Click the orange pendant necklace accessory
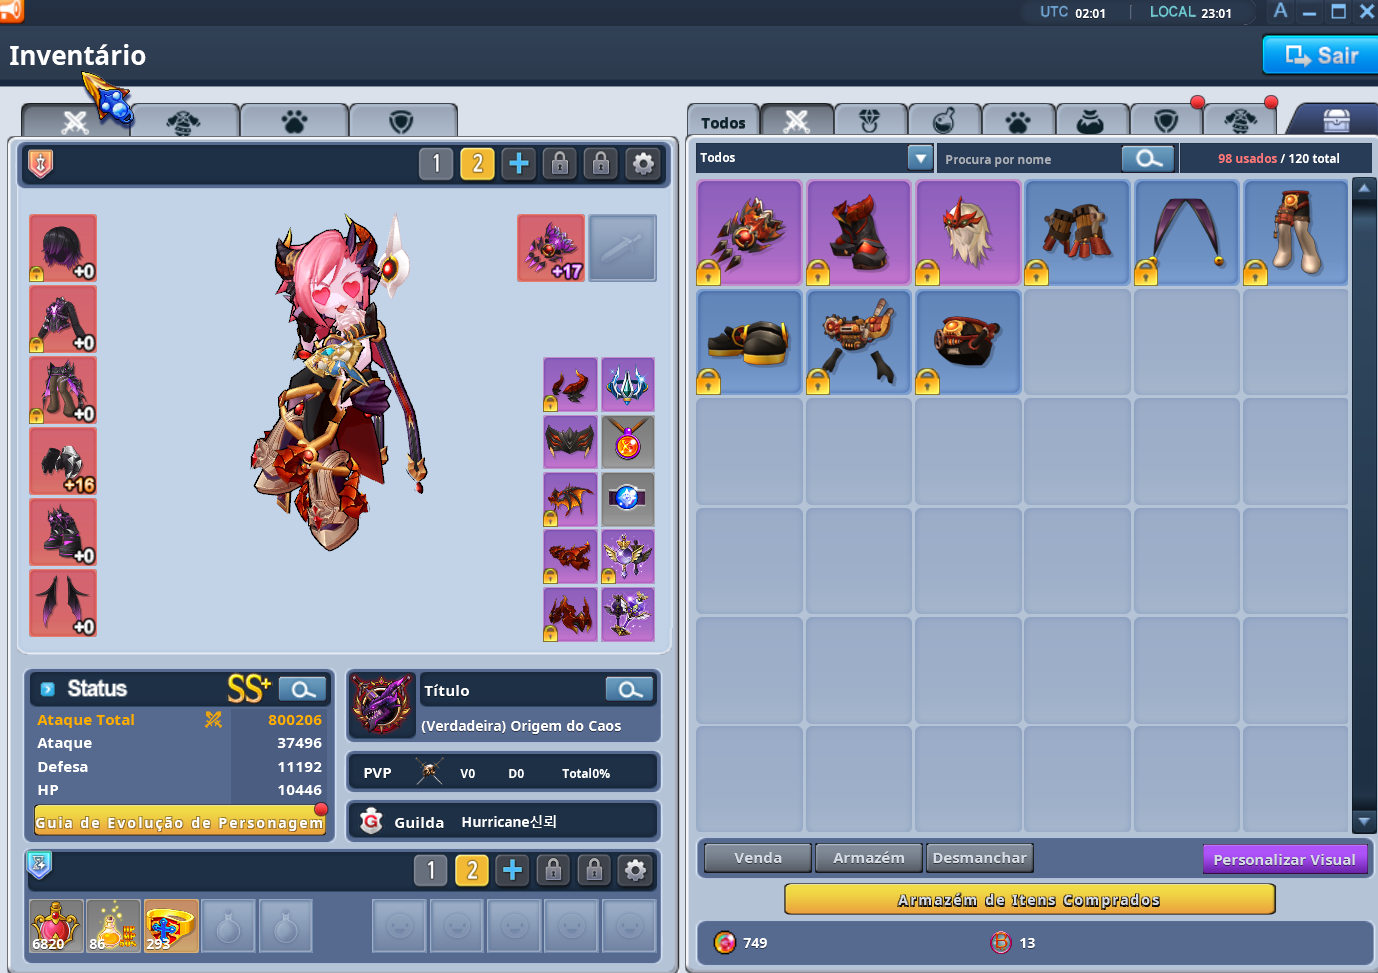The height and width of the screenshot is (973, 1378). (628, 442)
